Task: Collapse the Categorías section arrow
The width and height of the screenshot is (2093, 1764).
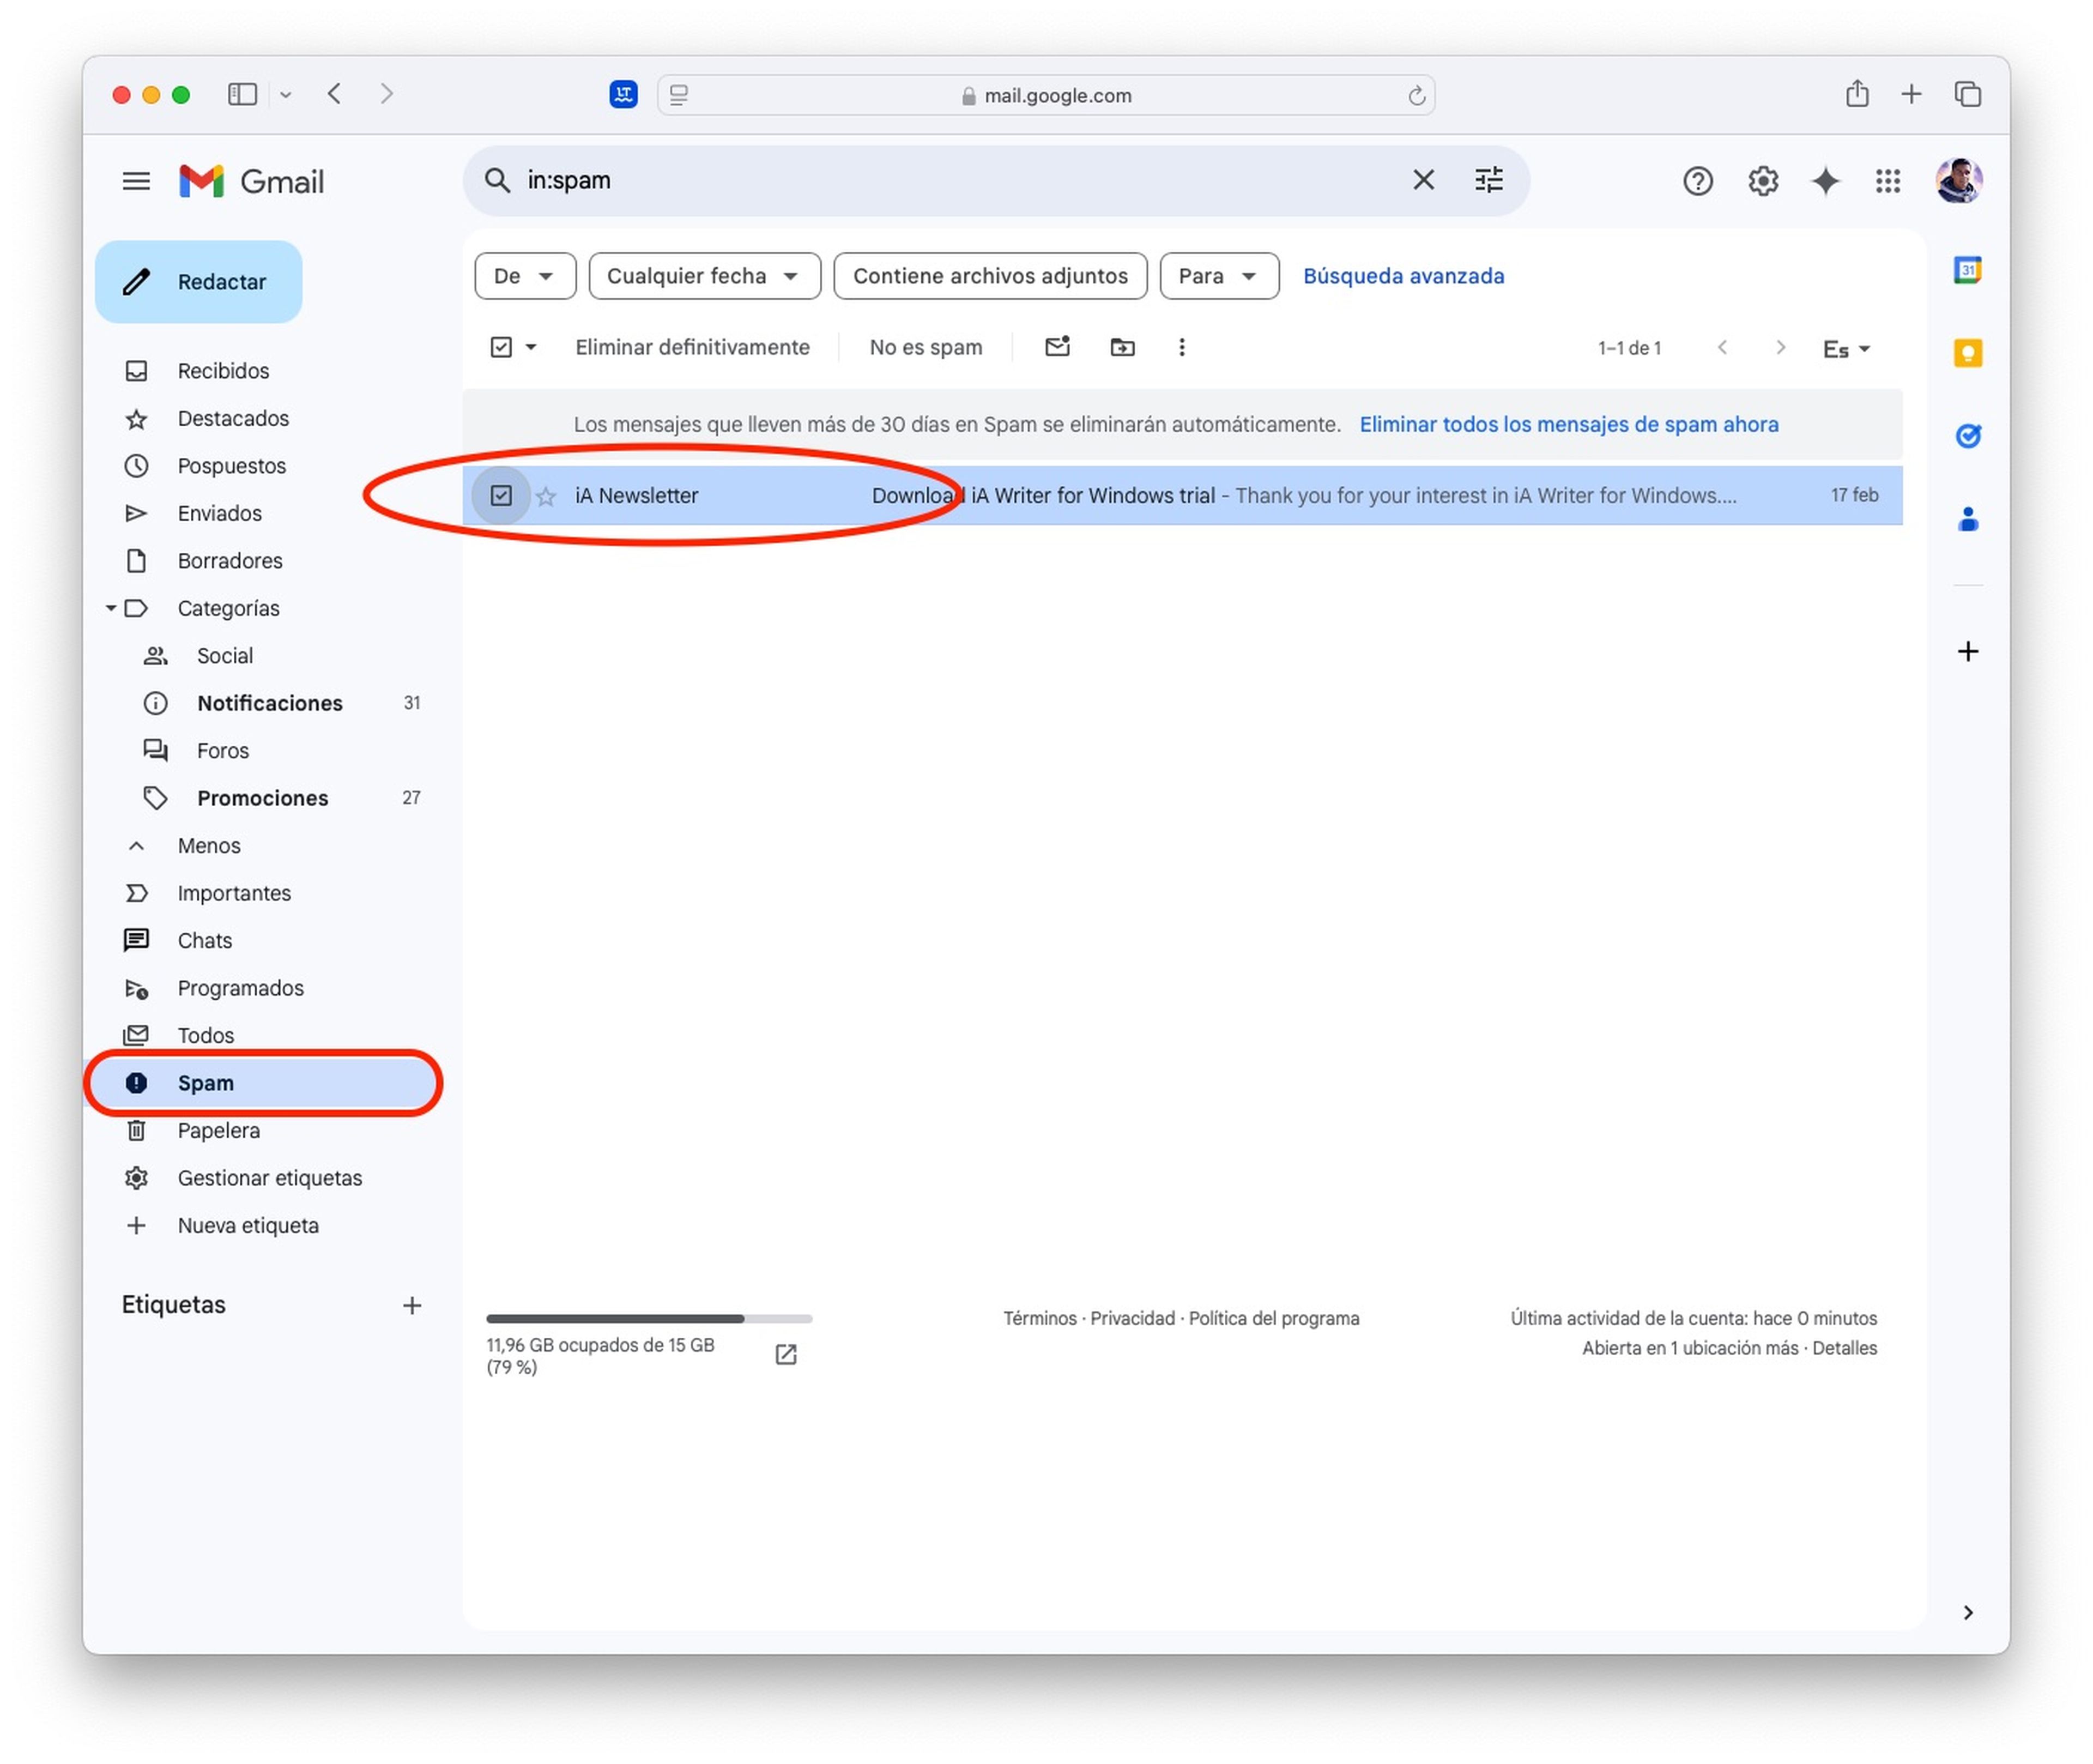Action: (x=110, y=608)
